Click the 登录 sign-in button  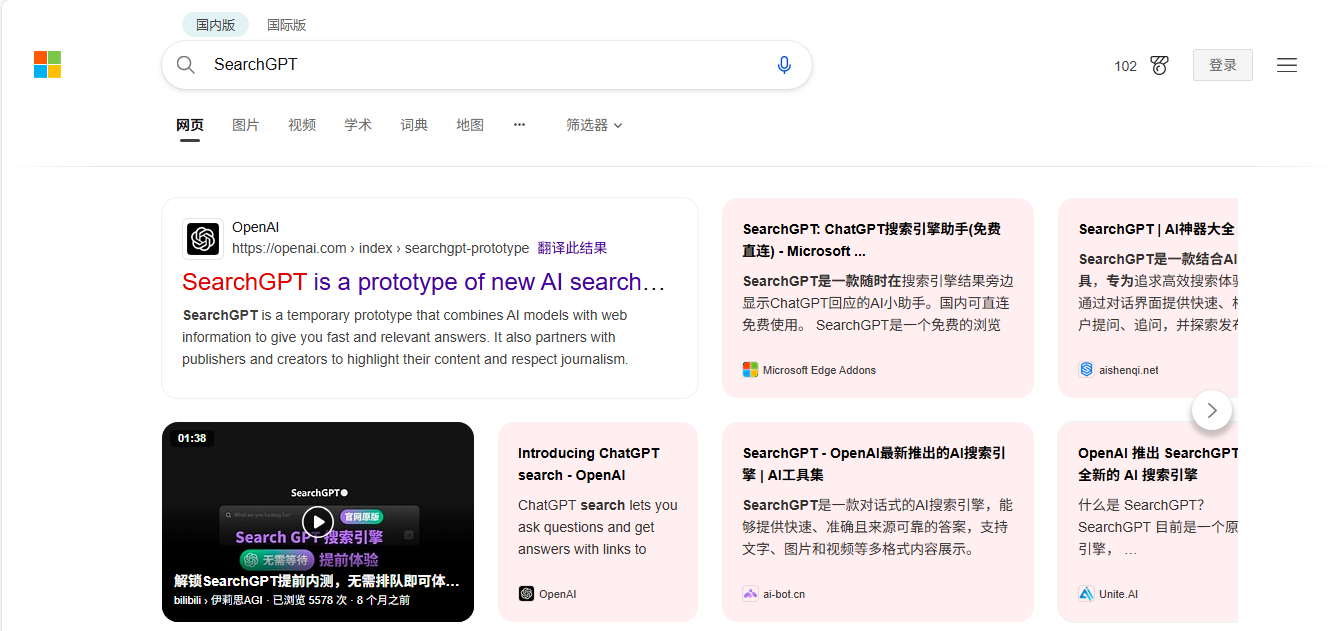[x=1223, y=65]
